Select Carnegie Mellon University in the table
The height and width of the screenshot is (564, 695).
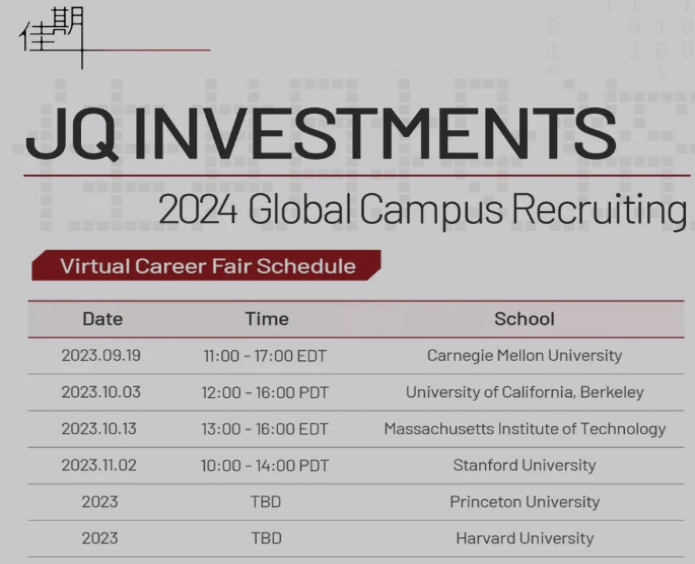coord(524,356)
